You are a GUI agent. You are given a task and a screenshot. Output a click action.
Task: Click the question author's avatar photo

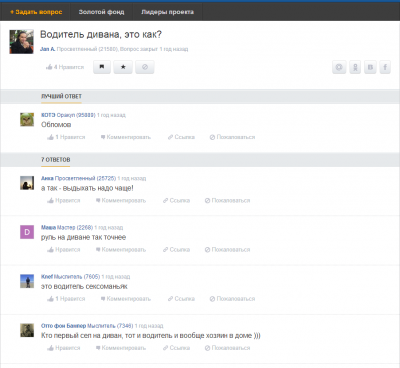22,42
